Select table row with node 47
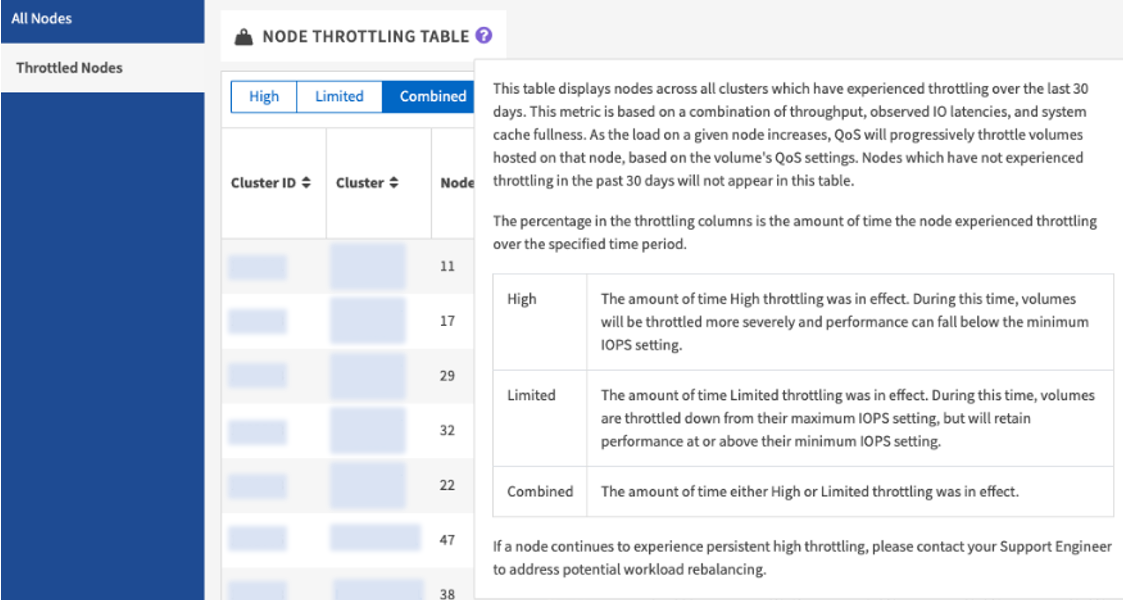 (447, 540)
